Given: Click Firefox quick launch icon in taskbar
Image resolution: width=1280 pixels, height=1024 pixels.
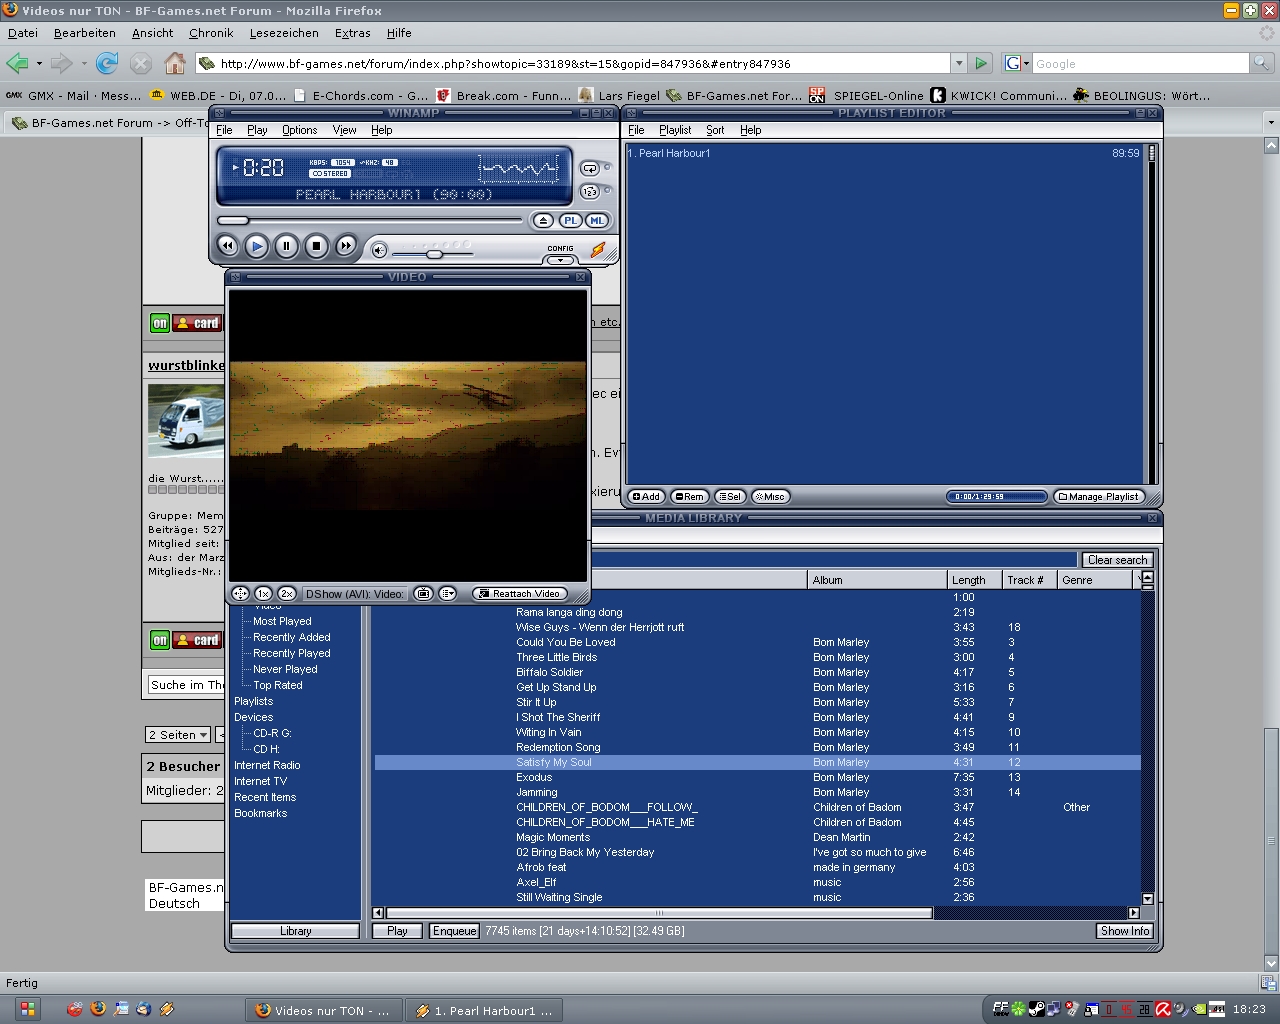Looking at the screenshot, I should click(98, 1009).
